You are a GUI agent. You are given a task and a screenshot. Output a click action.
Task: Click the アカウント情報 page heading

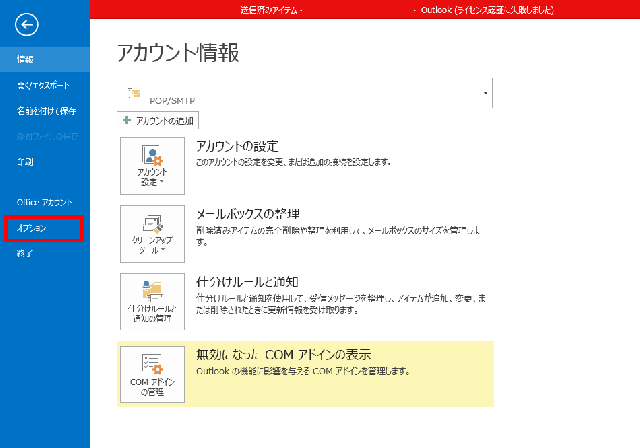tap(178, 53)
